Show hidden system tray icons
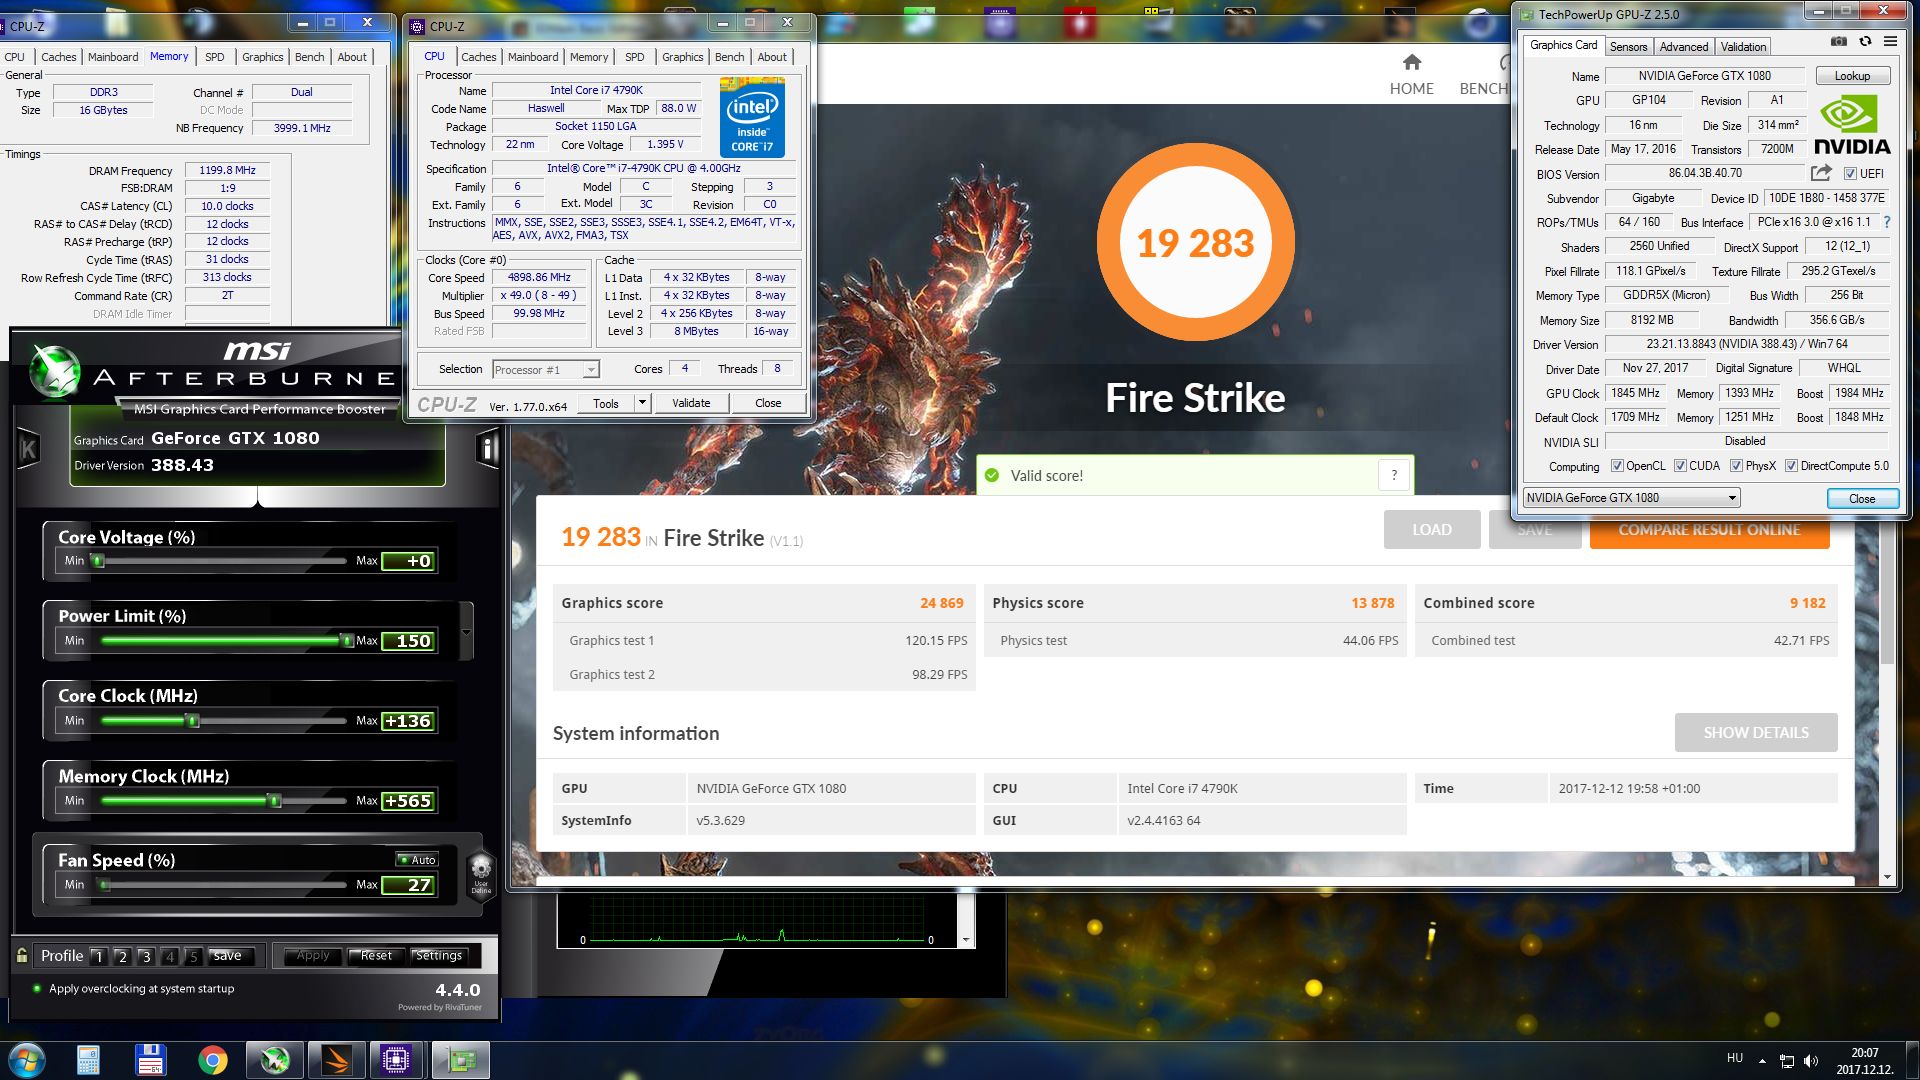This screenshot has width=1920, height=1080. [1762, 1060]
